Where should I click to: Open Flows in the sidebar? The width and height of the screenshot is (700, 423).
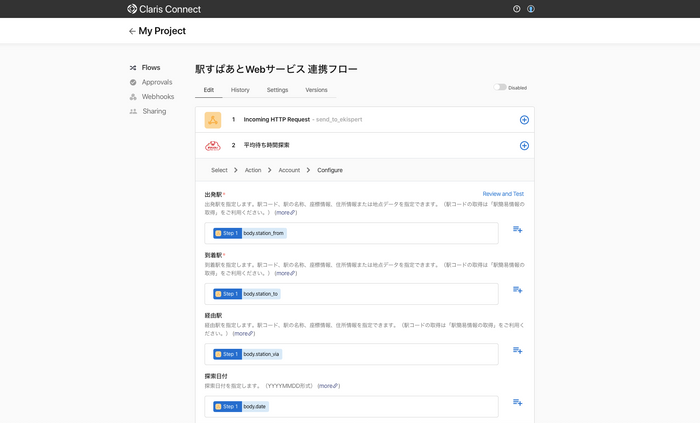coord(151,68)
